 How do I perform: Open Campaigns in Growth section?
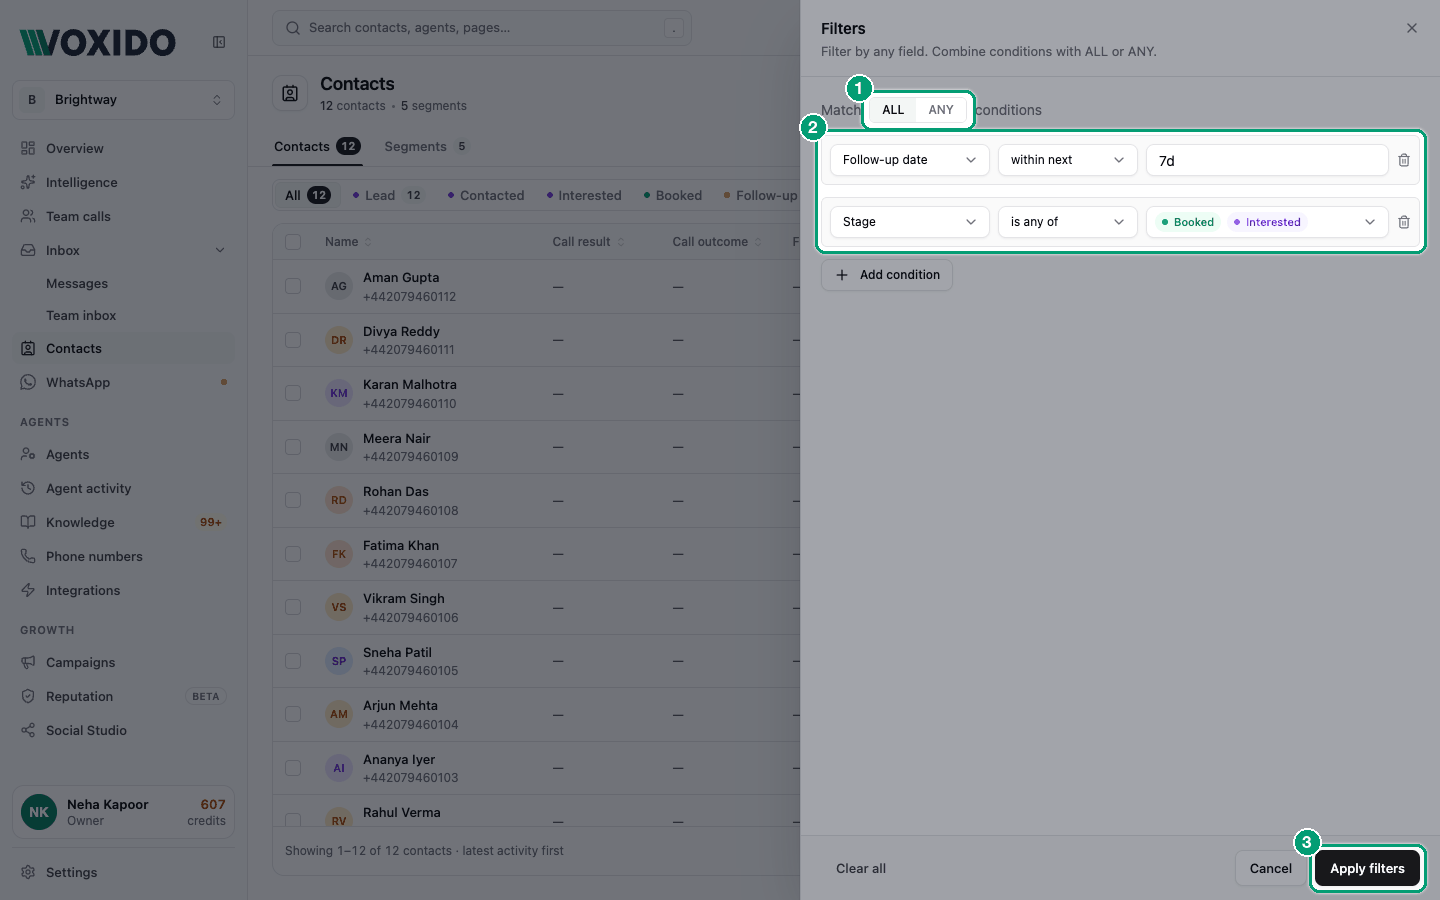[124, 662]
